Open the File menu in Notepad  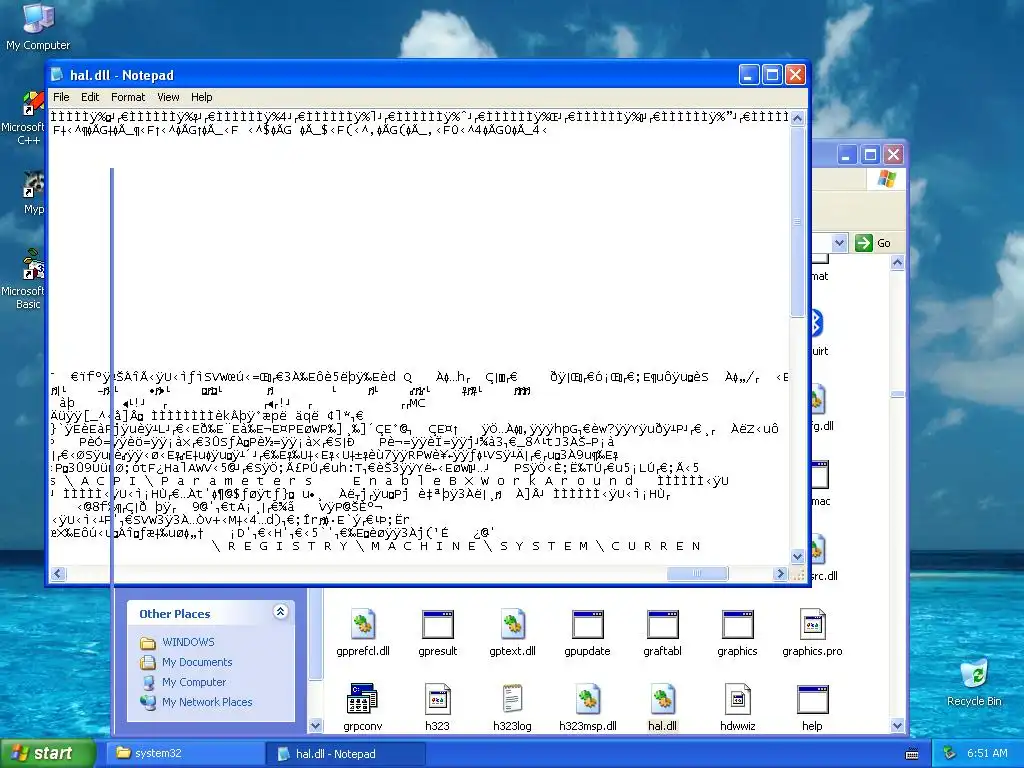(61, 97)
